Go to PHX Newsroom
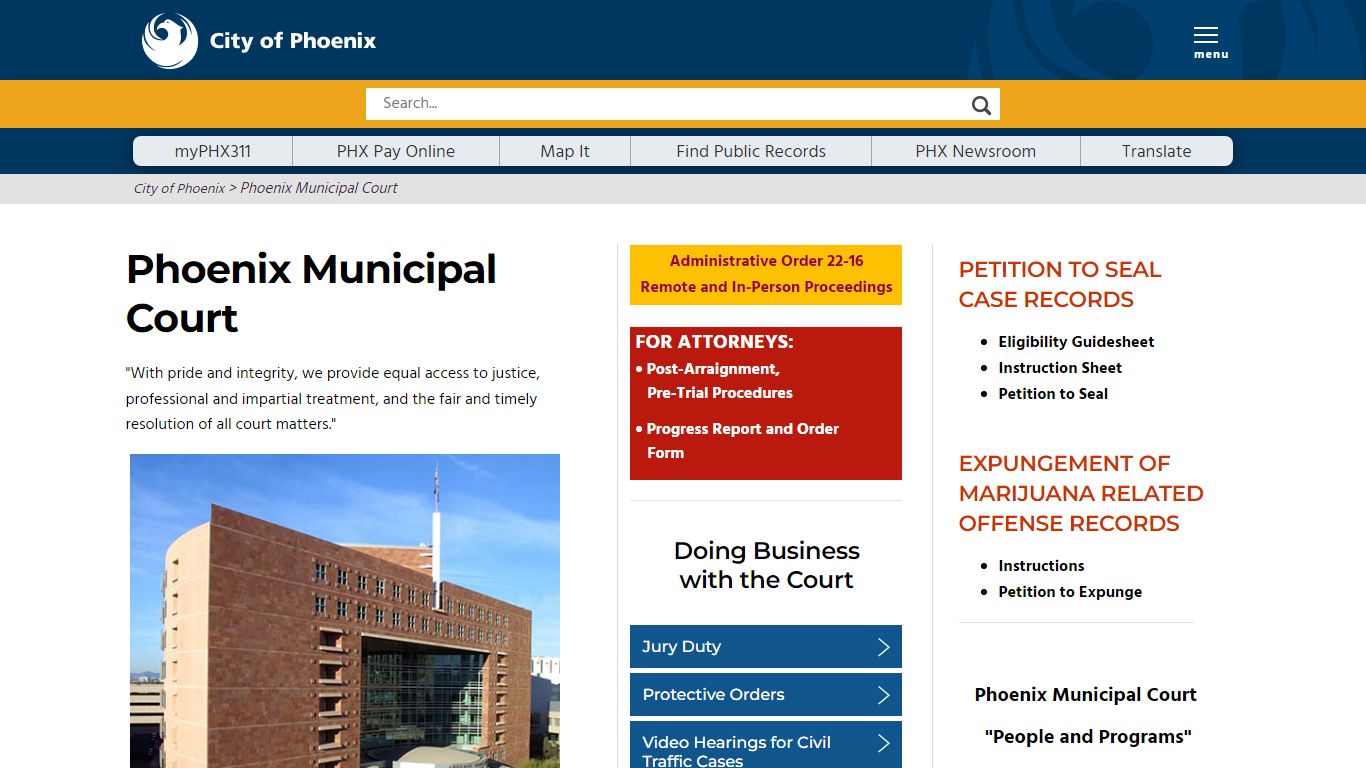The height and width of the screenshot is (768, 1366). (x=976, y=151)
